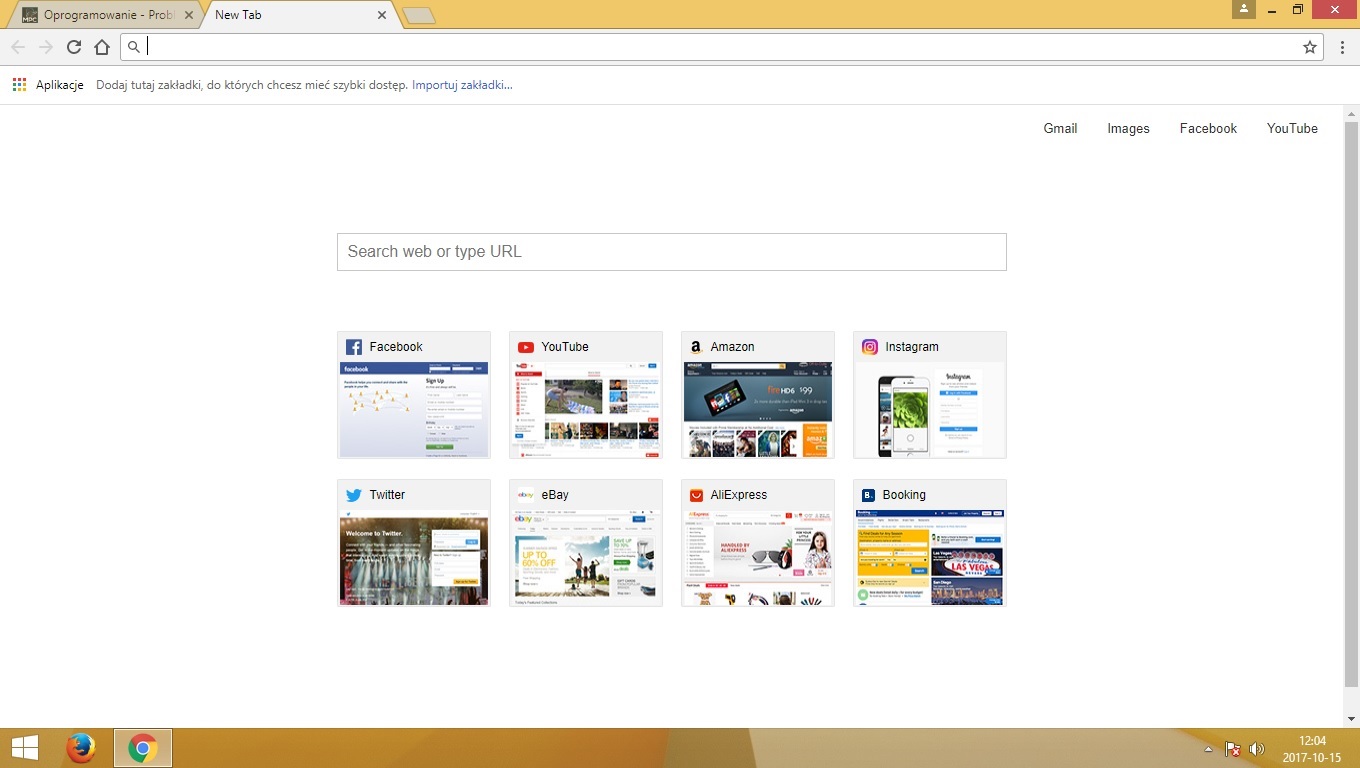The image size is (1360, 768).
Task: Click the search magnifier in address bar
Action: click(x=134, y=47)
